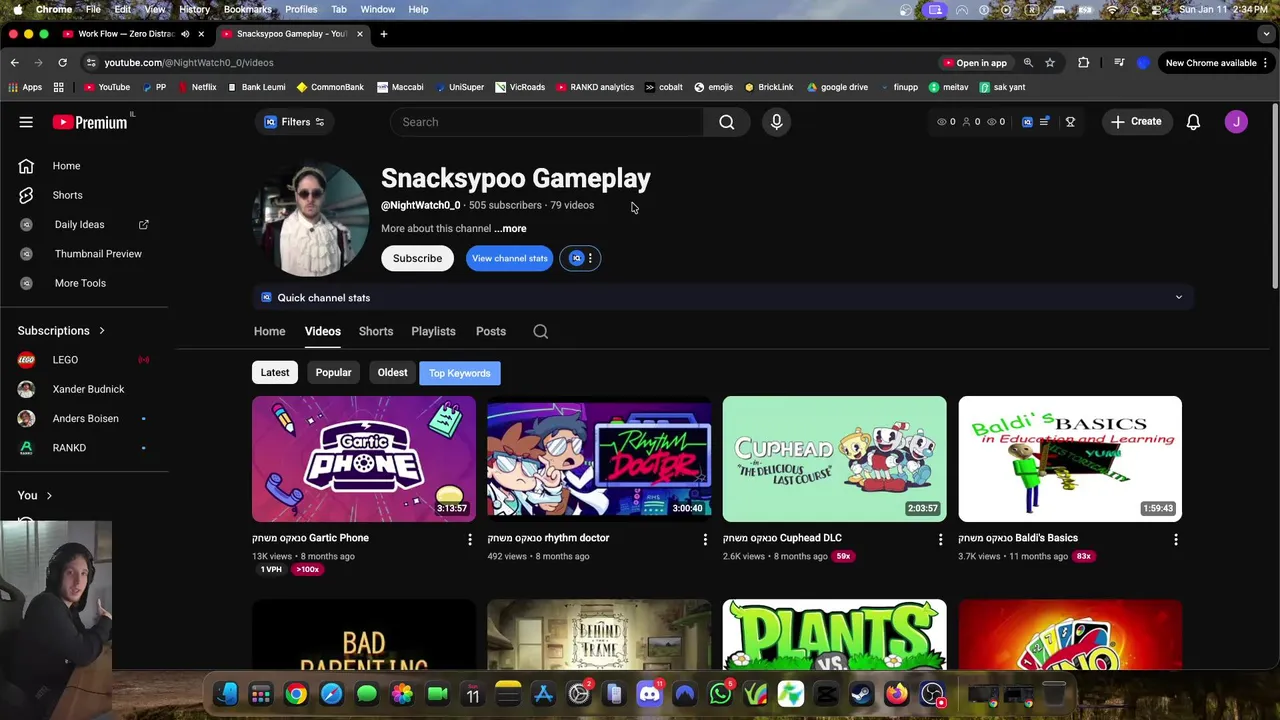Open the Chrome three-dot menu

[x=1266, y=63]
